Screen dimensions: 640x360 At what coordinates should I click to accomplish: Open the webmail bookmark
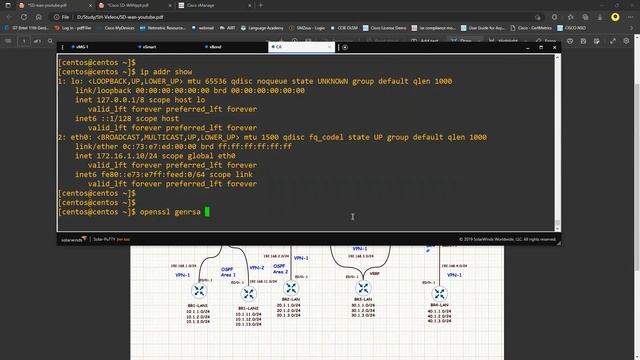coord(203,28)
